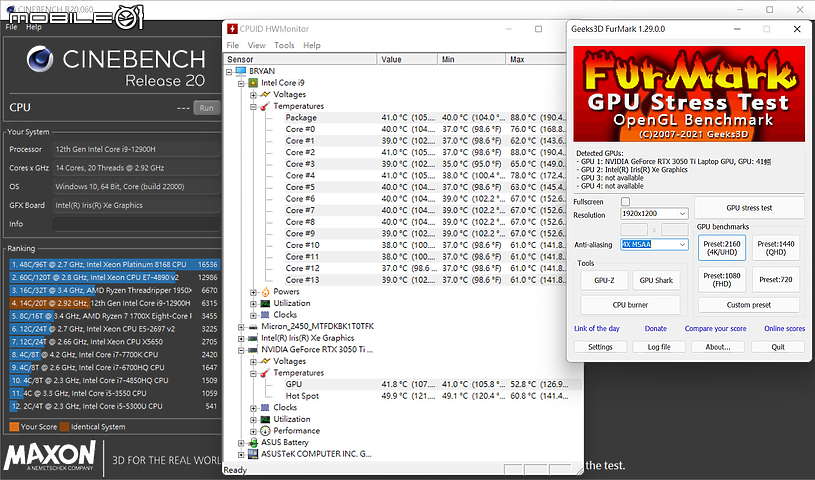Click the FurMark GPU Stress Test banner
This screenshot has height=480, width=815.
coord(689,94)
